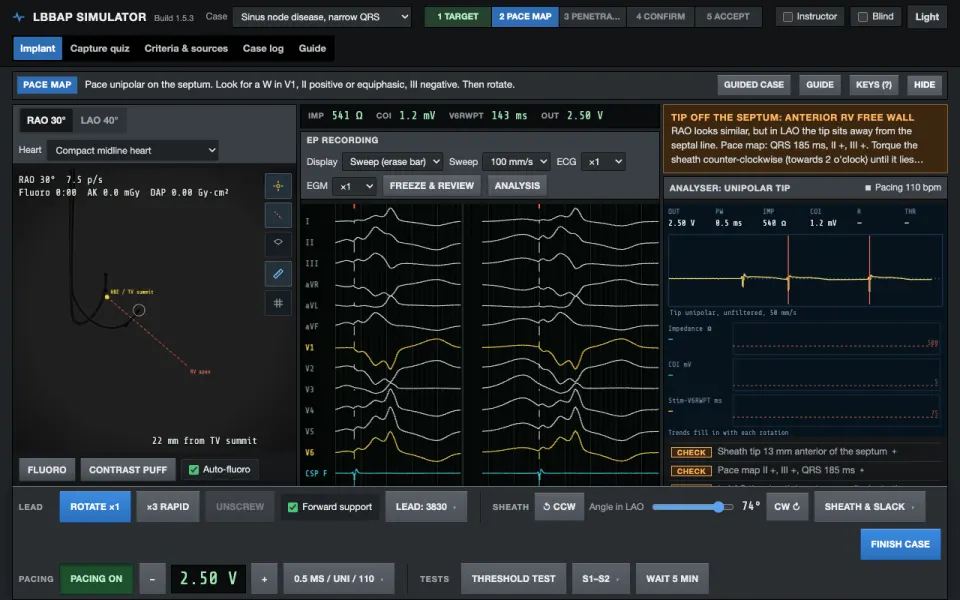The image size is (960, 600).
Task: Click the LBBAP Simulator pulse logo
Action: coord(19,17)
